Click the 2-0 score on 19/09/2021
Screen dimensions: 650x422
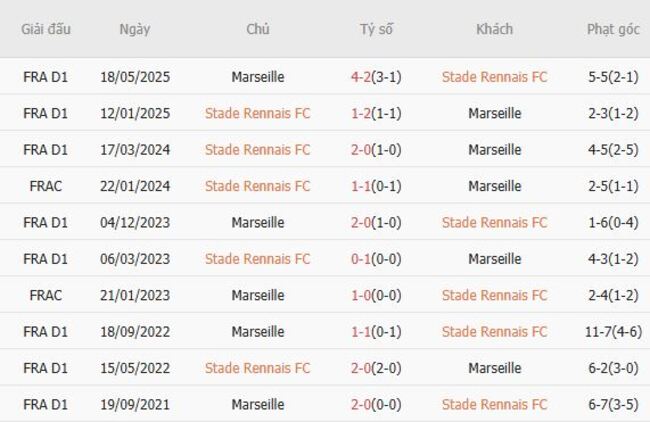point(364,404)
